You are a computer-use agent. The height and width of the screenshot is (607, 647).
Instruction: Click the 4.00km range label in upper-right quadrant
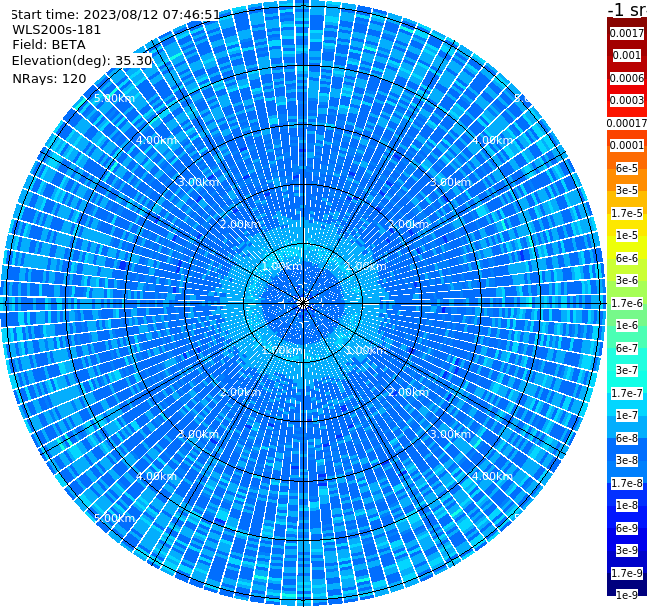tap(492, 140)
